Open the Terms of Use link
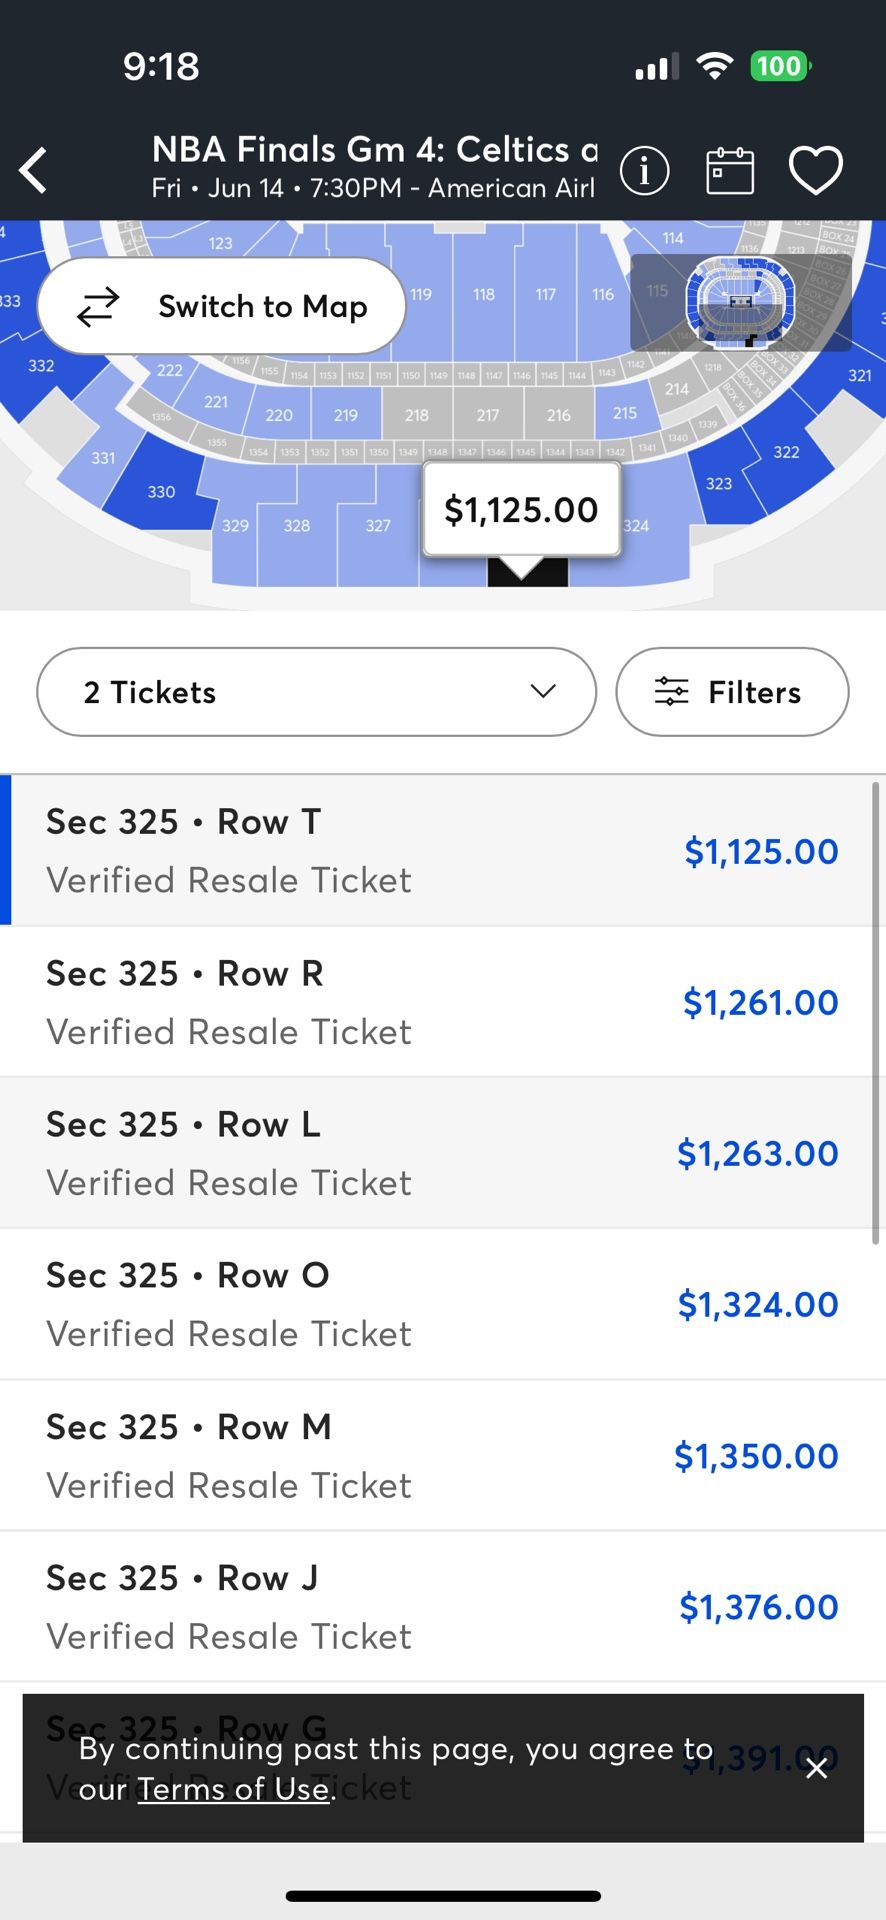Image resolution: width=886 pixels, height=1920 pixels. click(x=233, y=1789)
